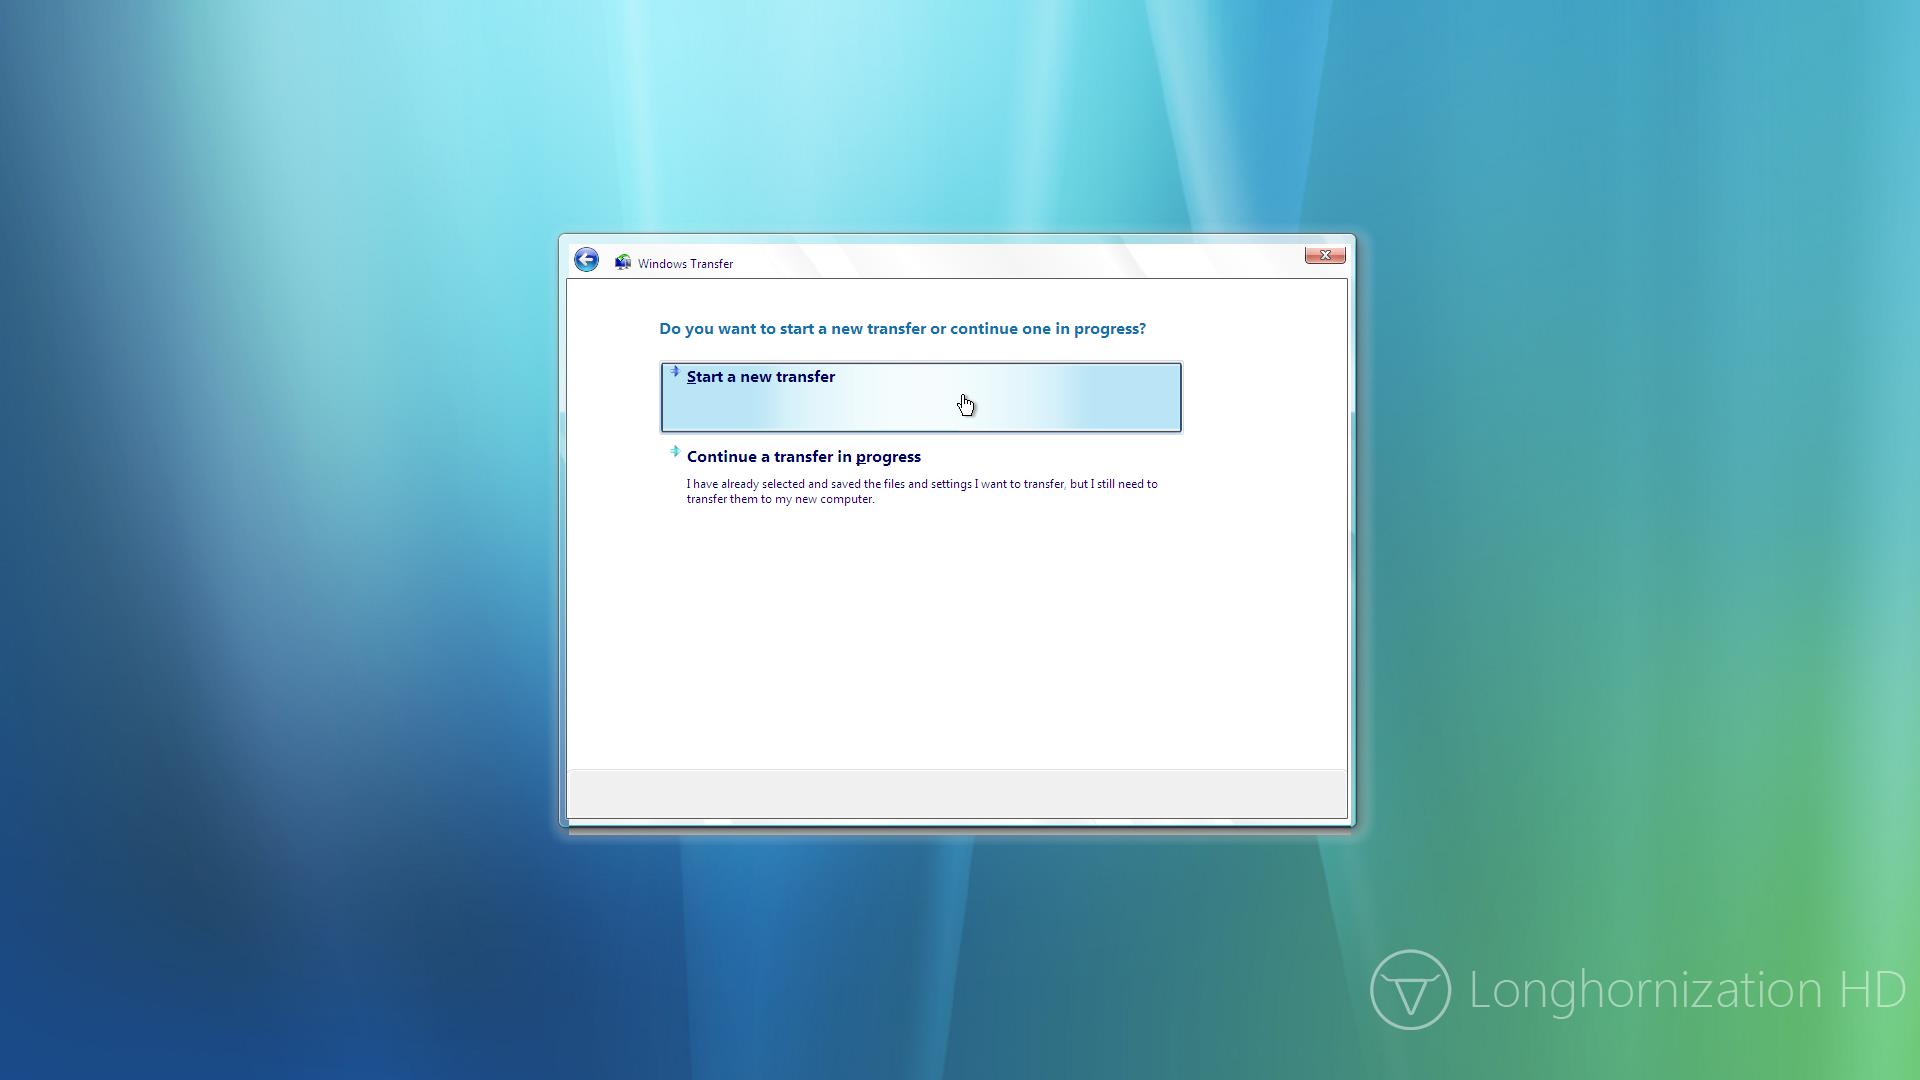Click the Windows Transfer computer icon

[x=623, y=262]
